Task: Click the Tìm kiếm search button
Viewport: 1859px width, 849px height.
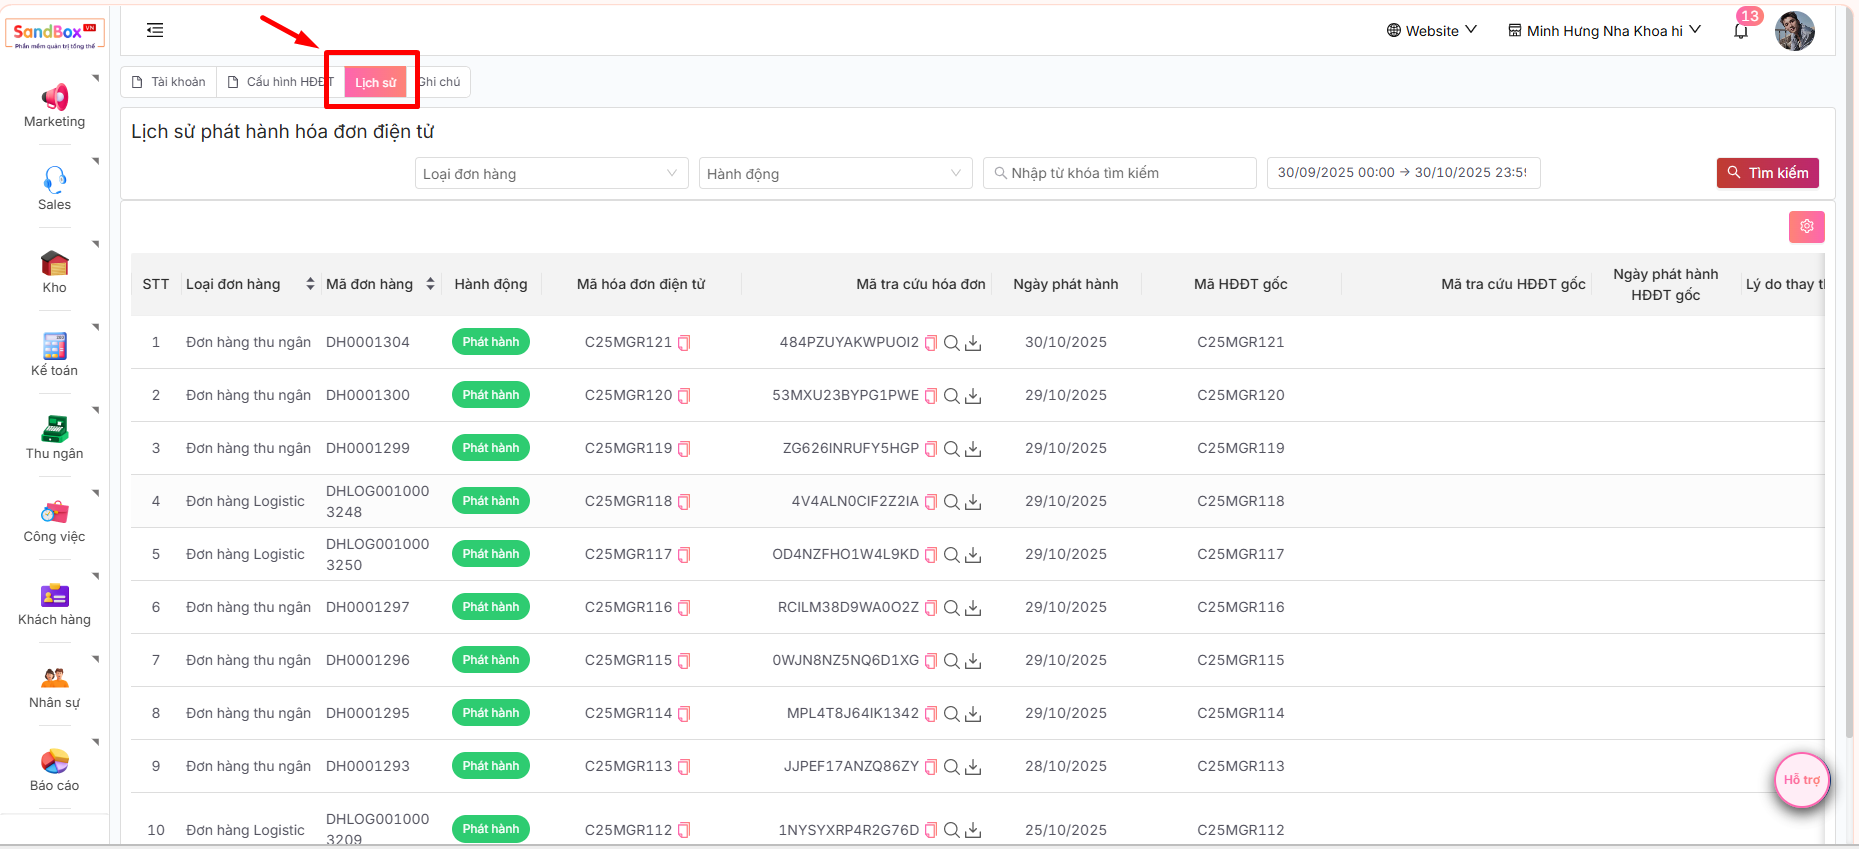Action: coord(1767,173)
